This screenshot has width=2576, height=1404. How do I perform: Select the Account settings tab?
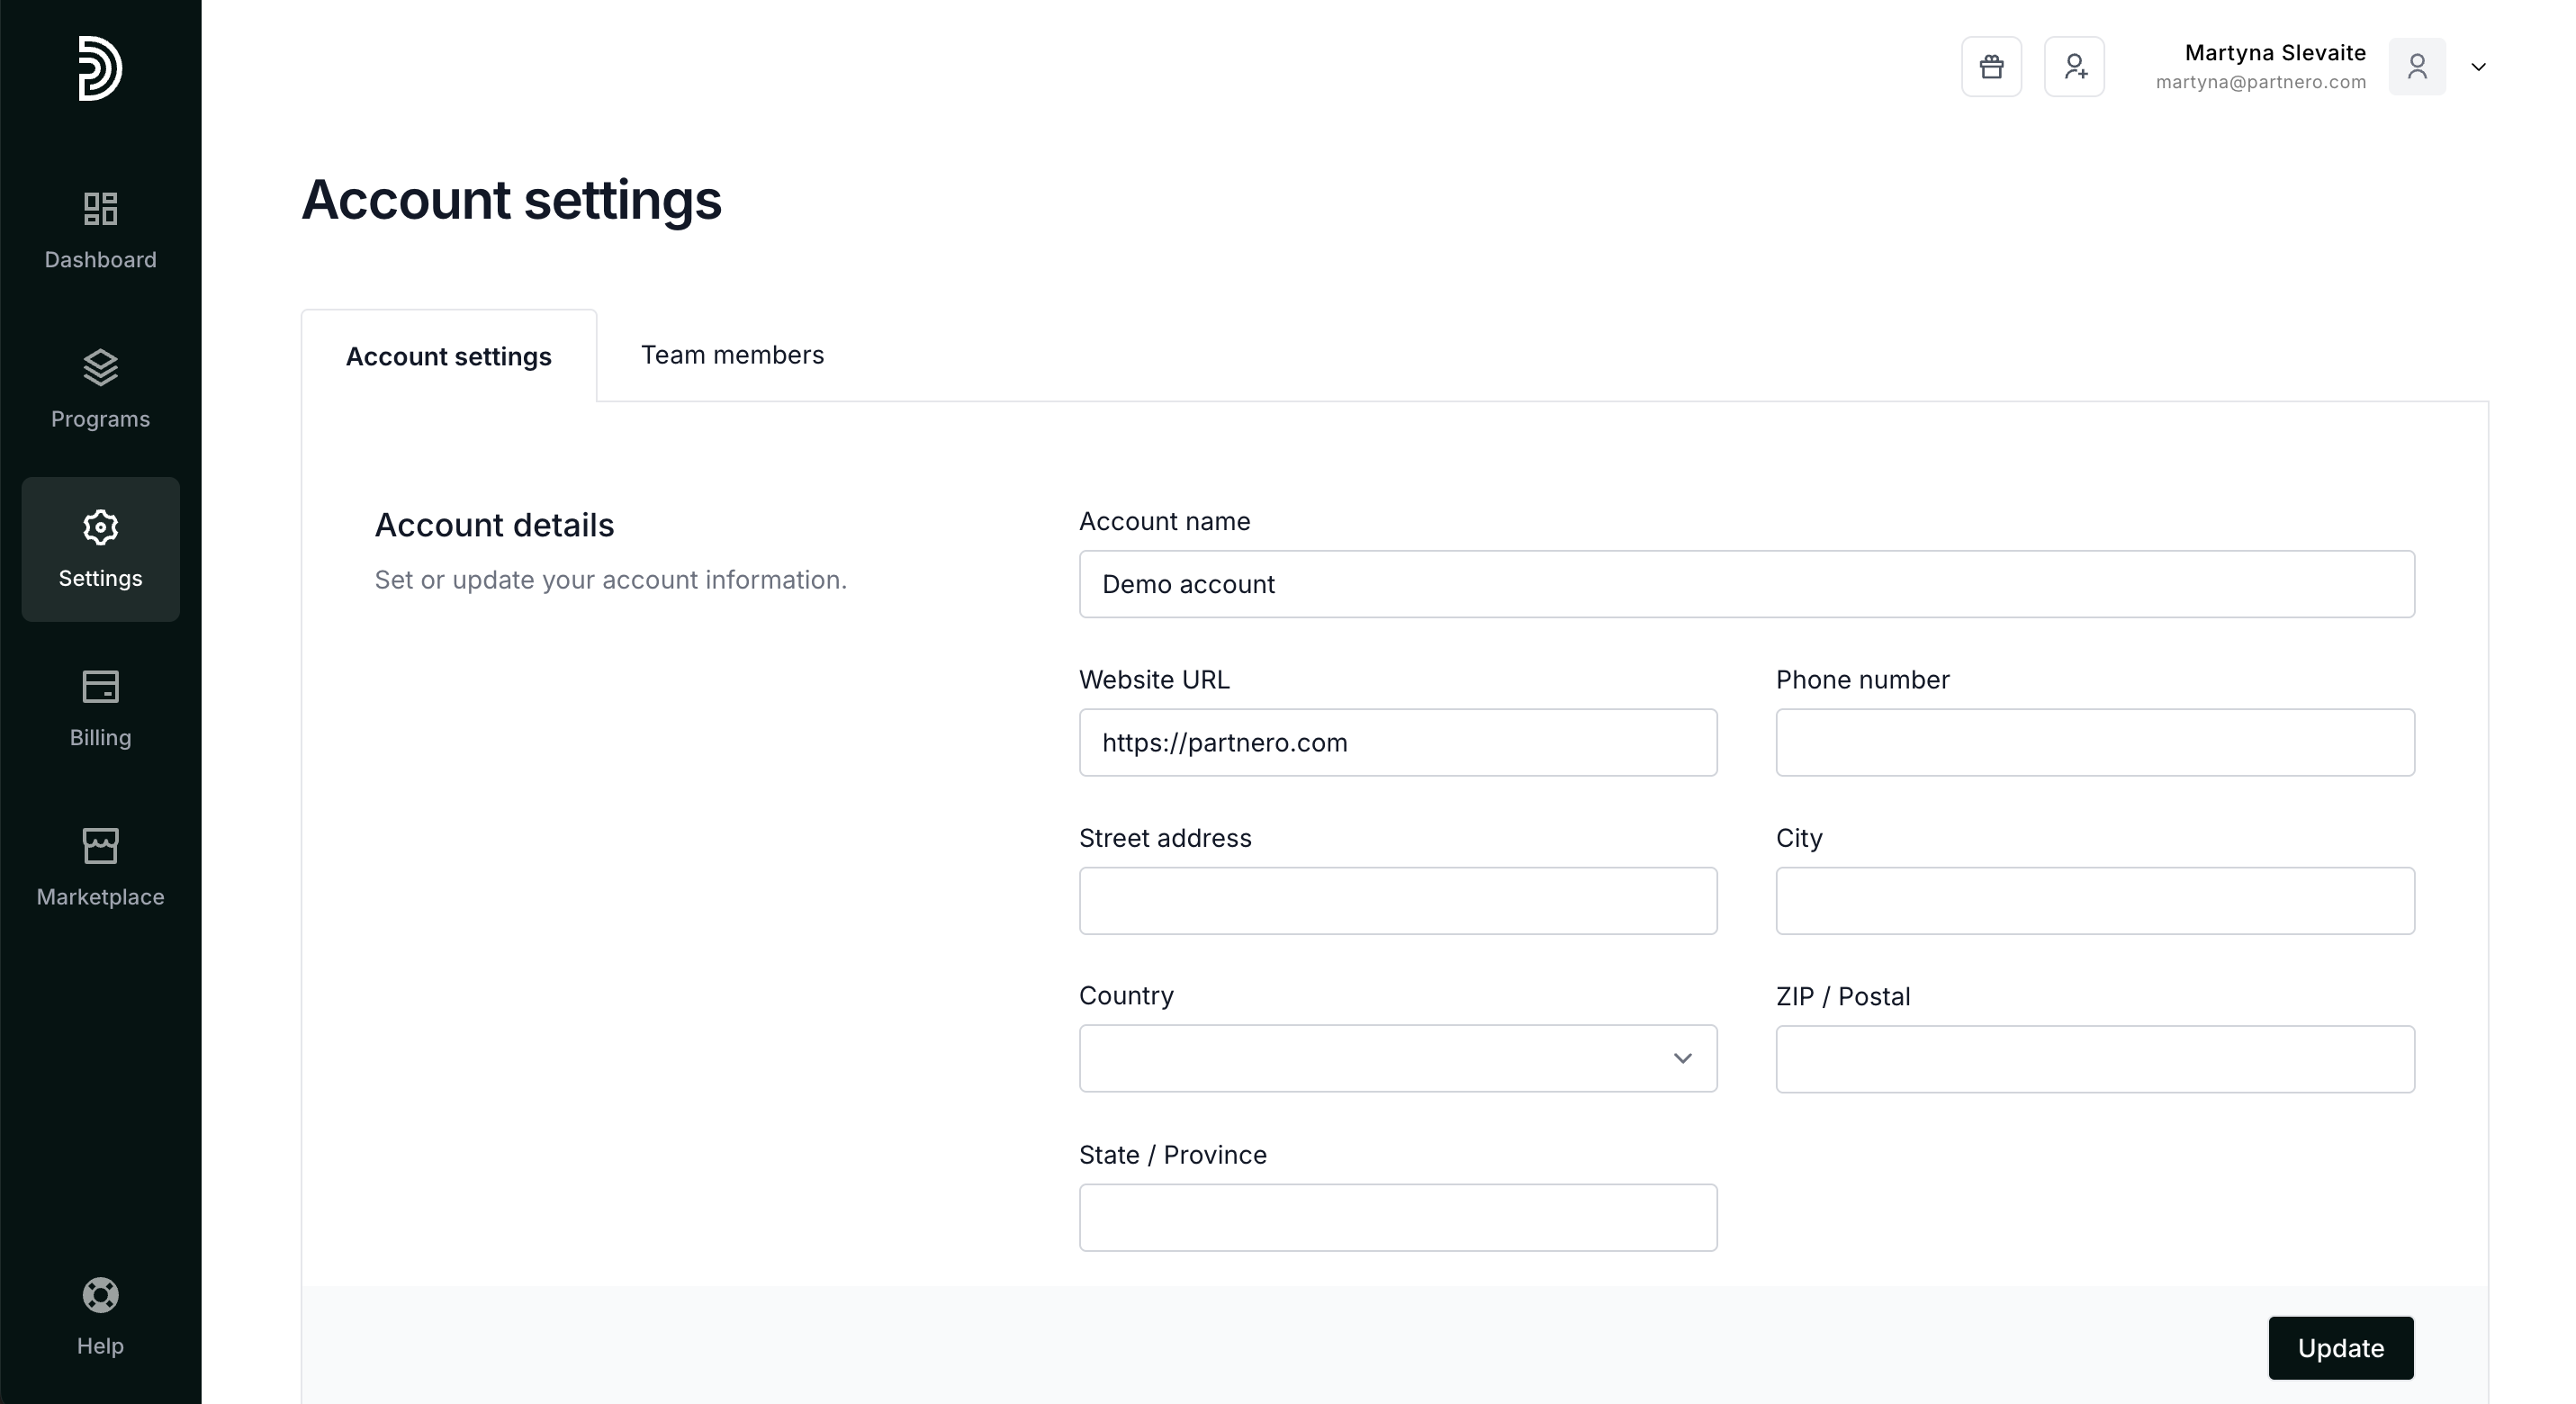tap(448, 357)
